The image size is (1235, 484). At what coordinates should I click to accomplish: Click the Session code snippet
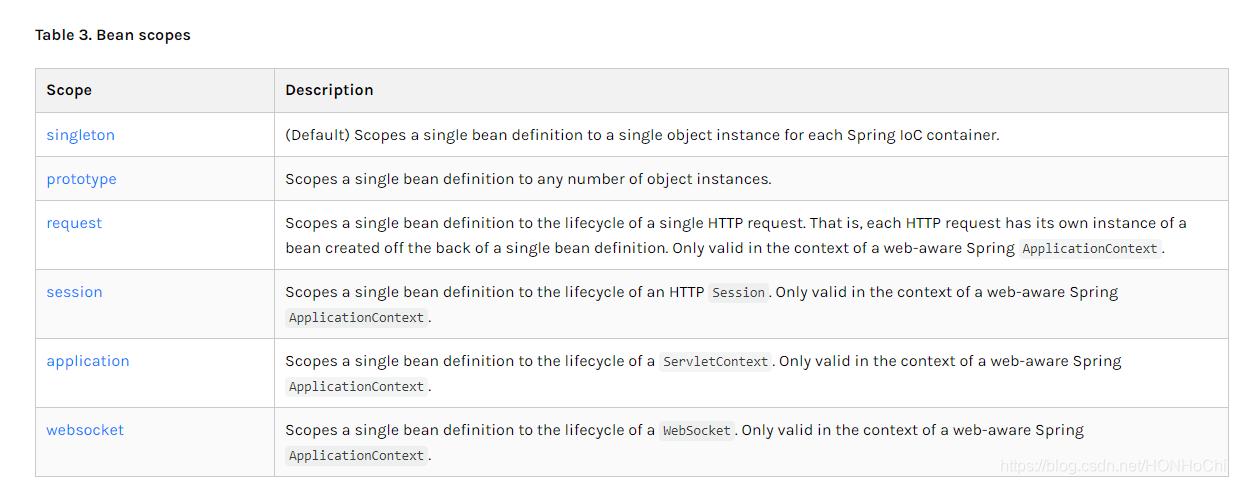(x=738, y=293)
